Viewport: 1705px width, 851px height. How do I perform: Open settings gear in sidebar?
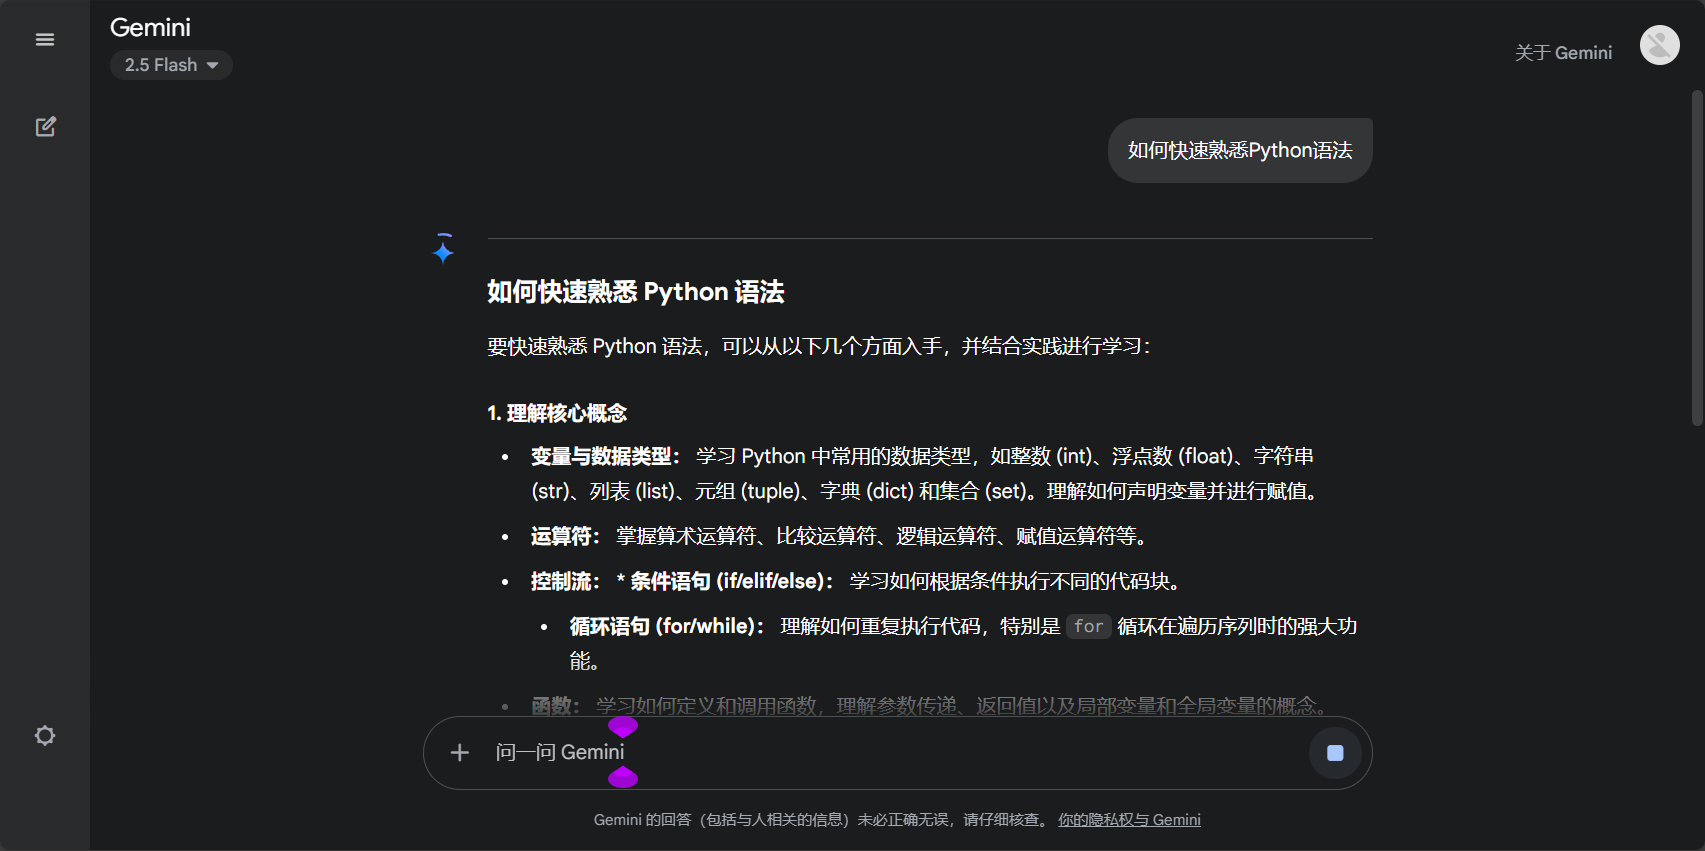[x=45, y=736]
